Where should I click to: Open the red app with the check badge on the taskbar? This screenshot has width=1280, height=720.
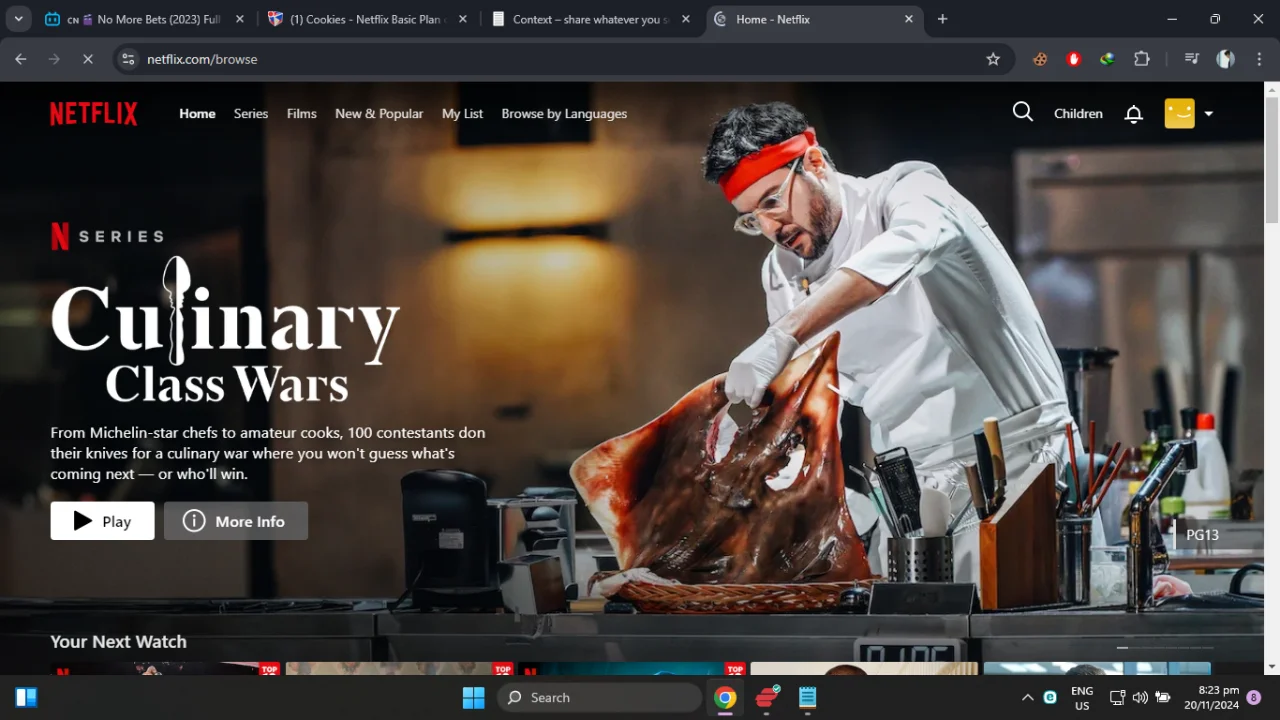point(767,697)
